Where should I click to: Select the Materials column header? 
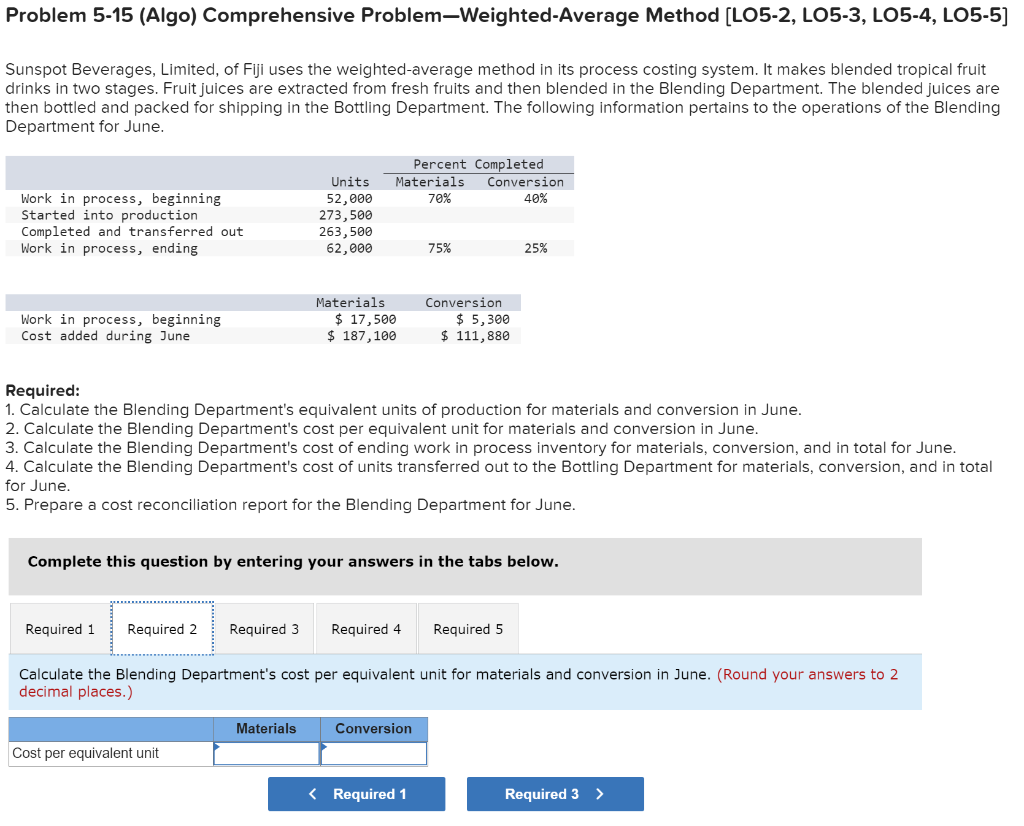(x=267, y=729)
